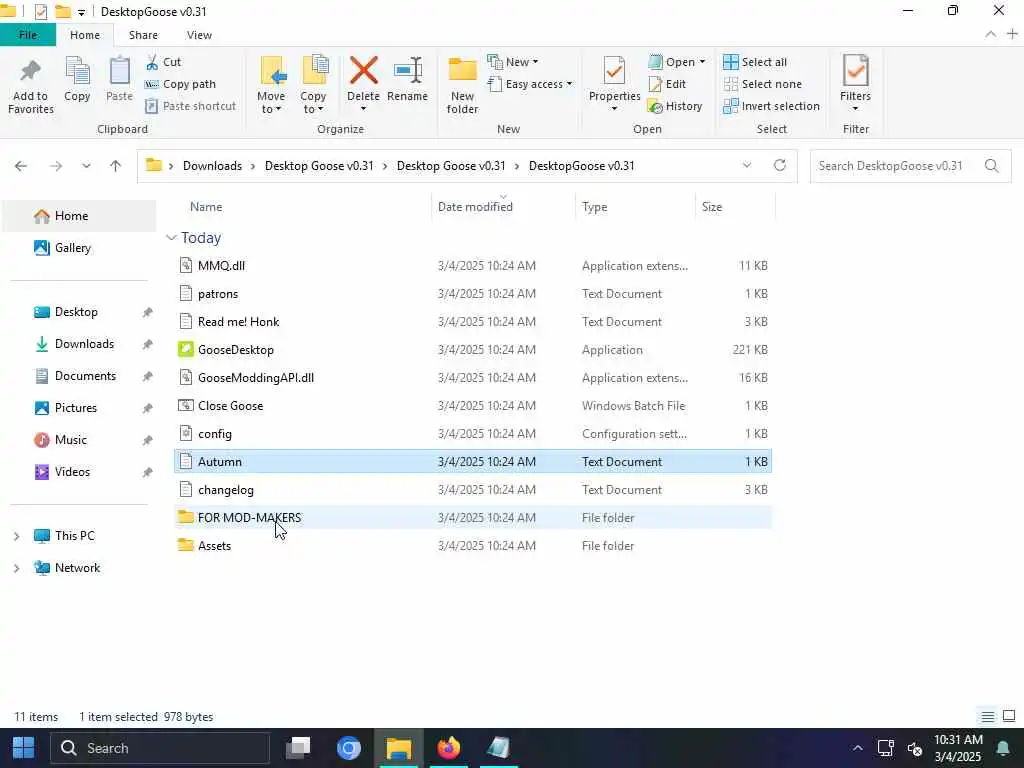Rename the selected Autumn file
Image resolution: width=1024 pixels, height=768 pixels.
tap(408, 80)
